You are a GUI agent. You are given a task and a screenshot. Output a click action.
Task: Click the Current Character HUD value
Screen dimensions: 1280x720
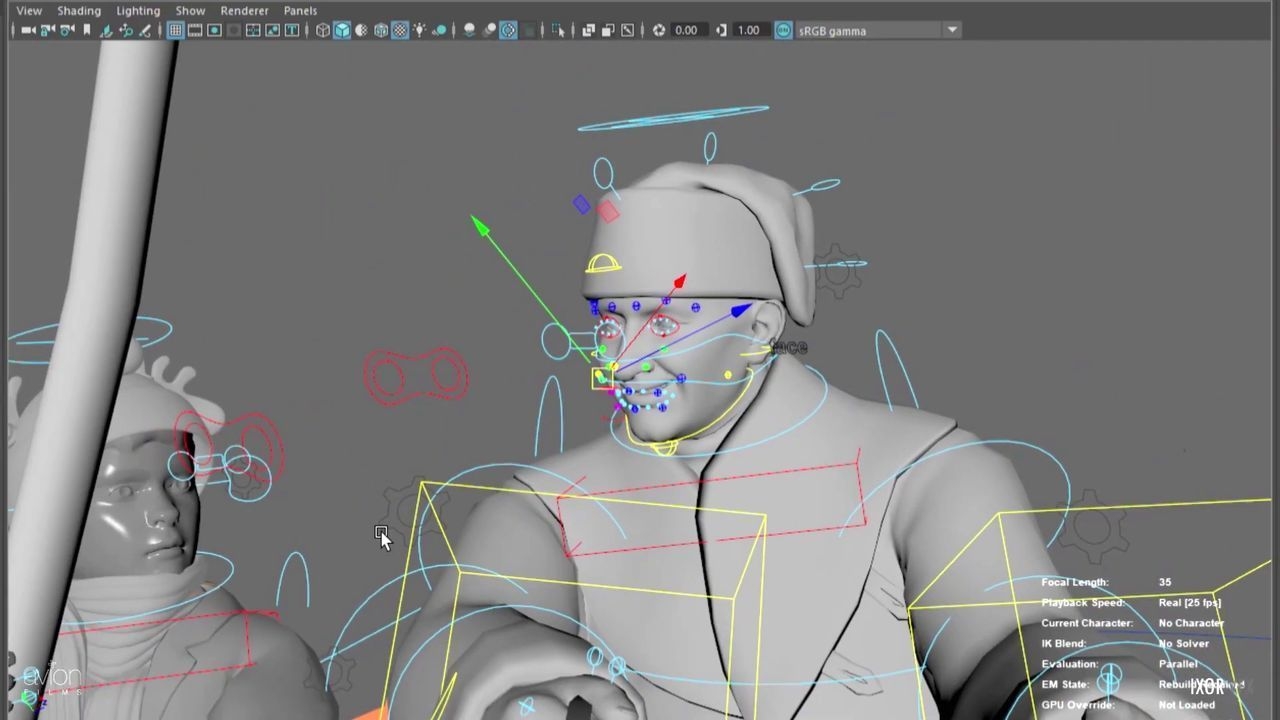pos(1191,623)
